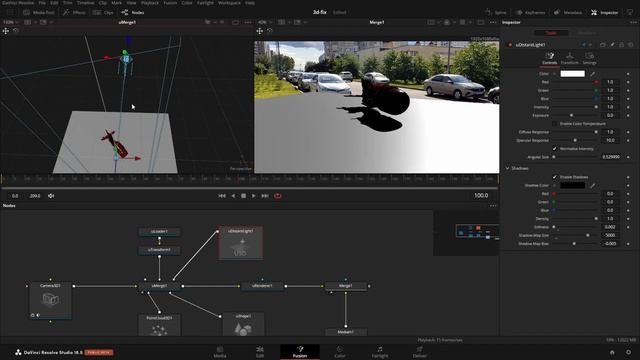Click the Shadow Map Bias value field

tap(611, 244)
